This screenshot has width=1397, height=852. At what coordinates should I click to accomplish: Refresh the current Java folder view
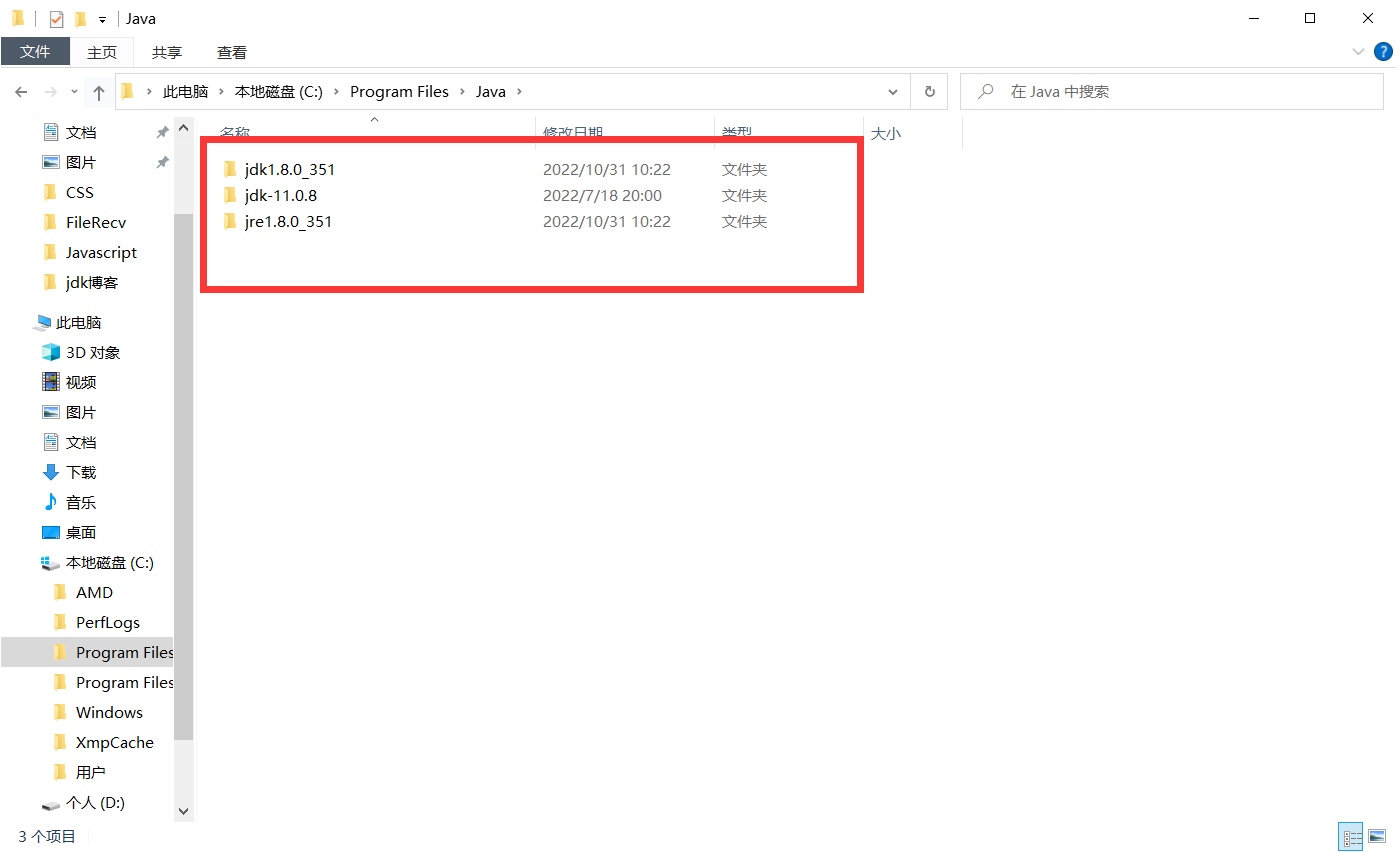pyautogui.click(x=929, y=92)
